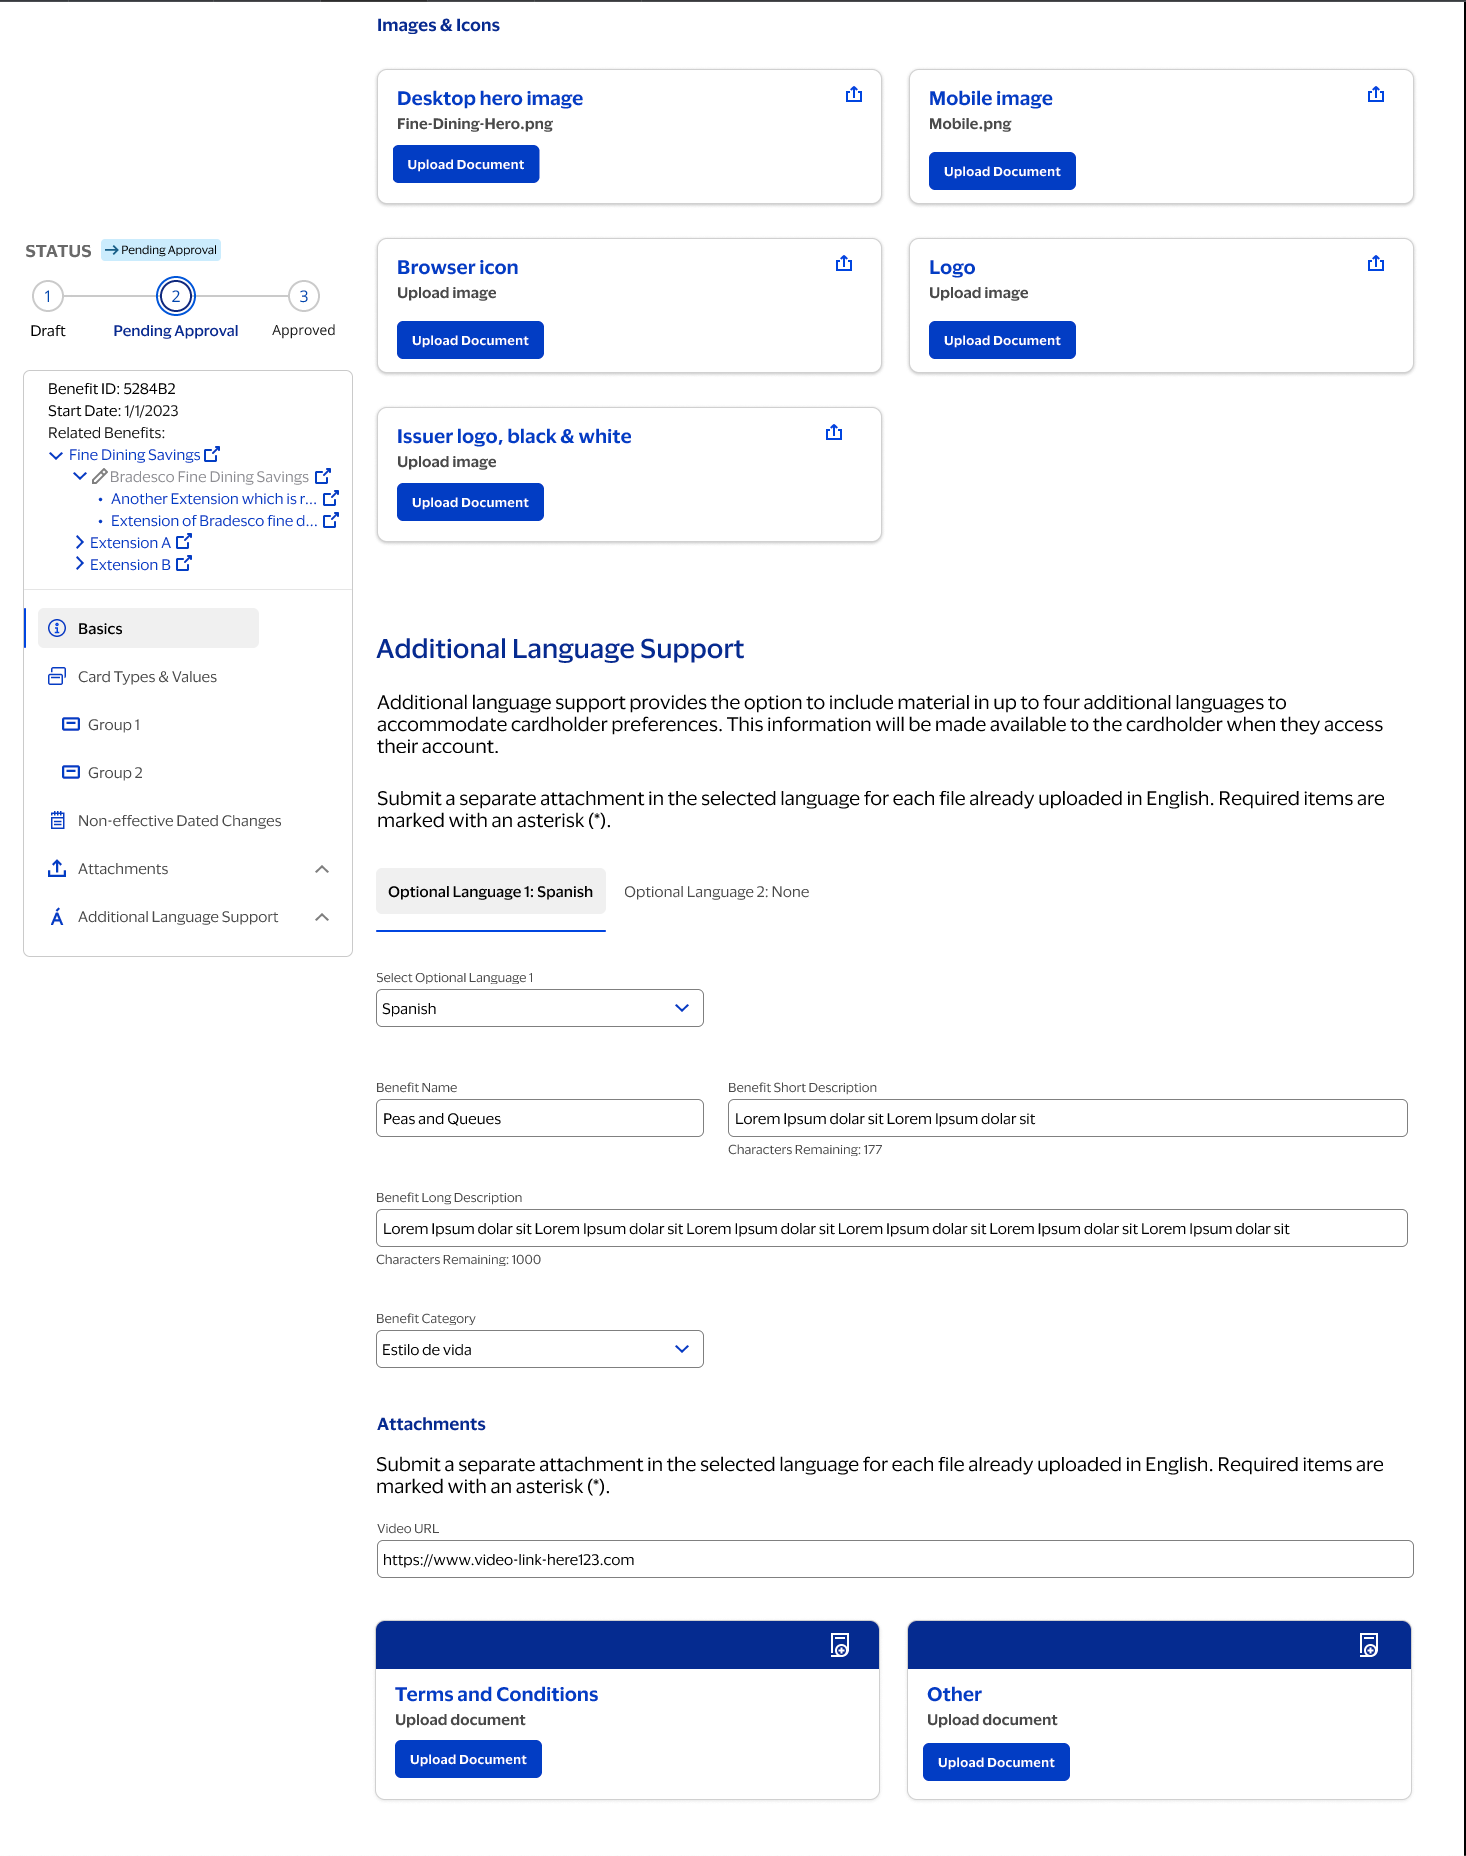
Task: Expand the Extension B tree item
Action: 80,564
